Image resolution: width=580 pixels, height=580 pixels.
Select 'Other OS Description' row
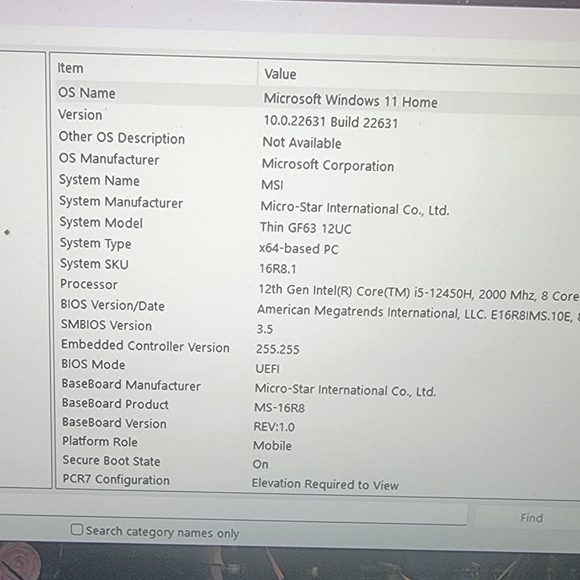(122, 137)
